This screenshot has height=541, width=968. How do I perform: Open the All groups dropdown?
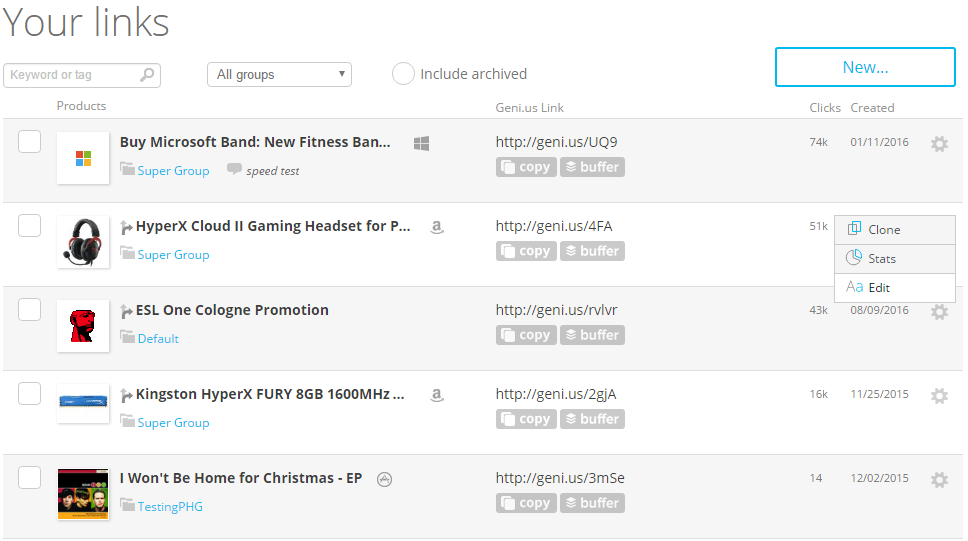(279, 74)
